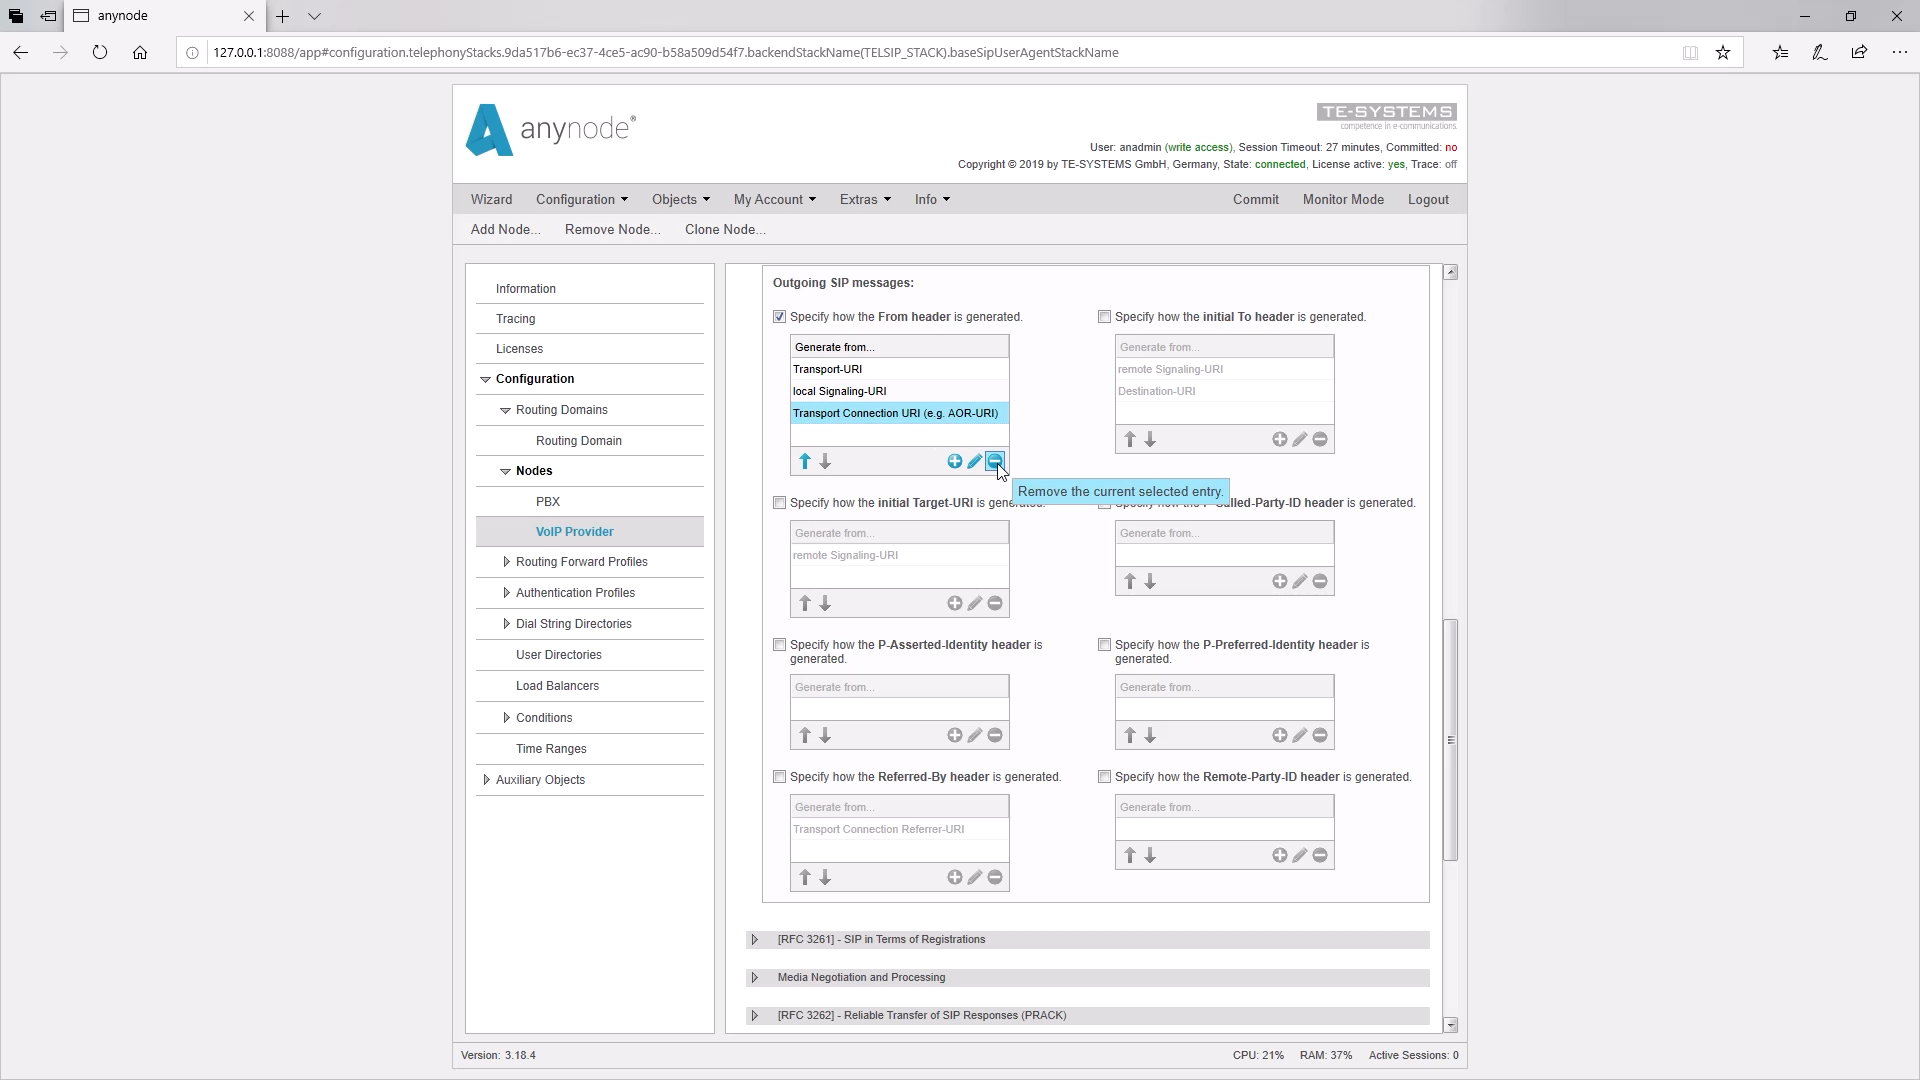Click scrollbar down arrow of content panel
This screenshot has width=1920, height=1080.
point(1450,1025)
